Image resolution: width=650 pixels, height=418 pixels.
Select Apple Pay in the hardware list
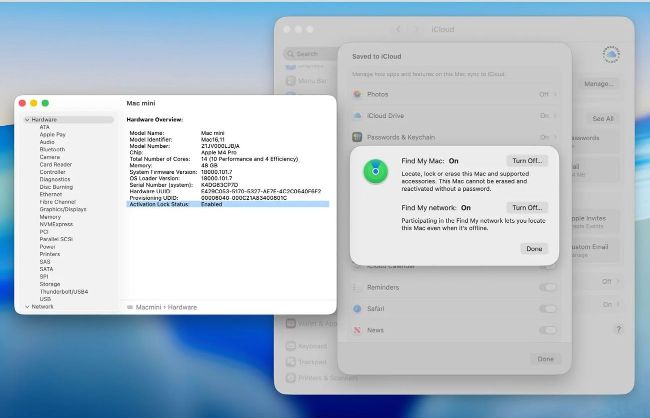(x=53, y=134)
